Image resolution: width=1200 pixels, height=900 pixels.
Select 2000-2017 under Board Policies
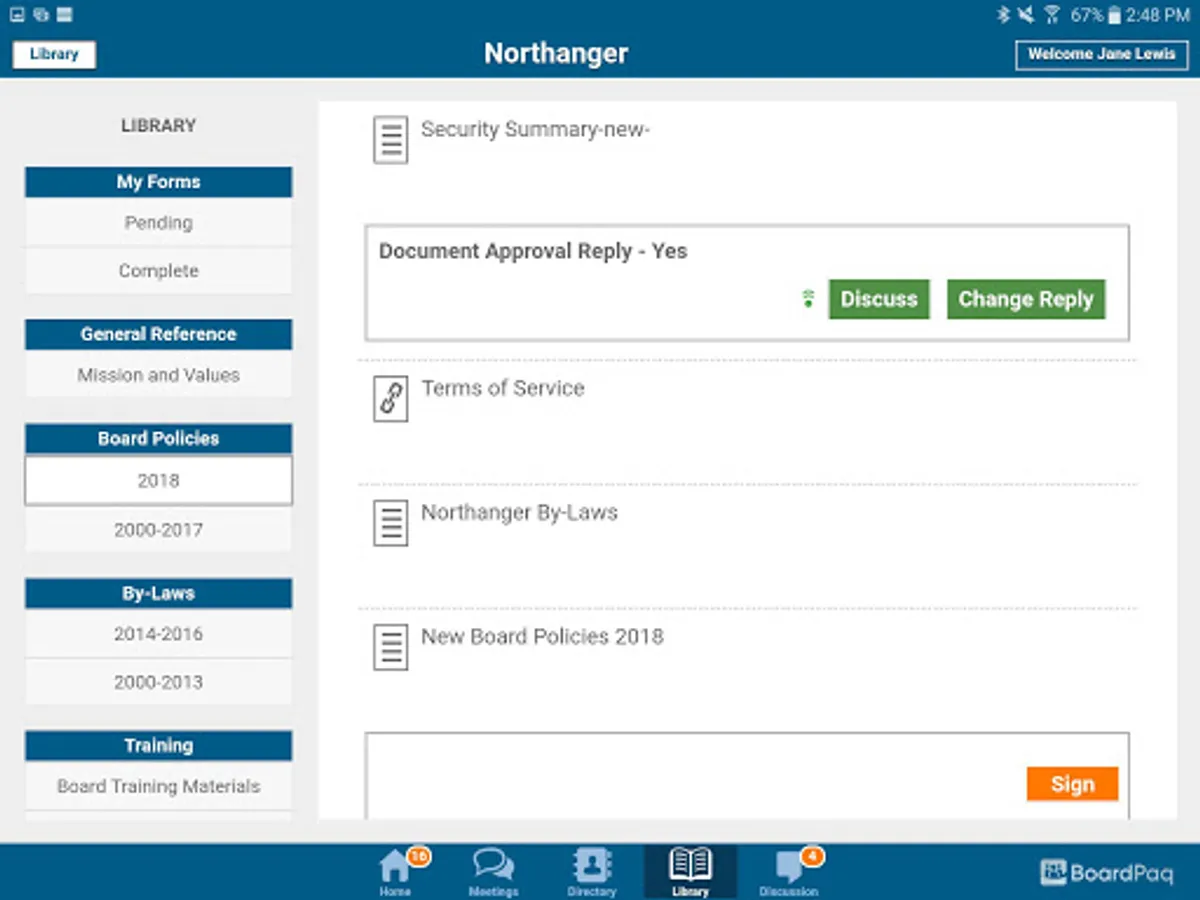pos(159,530)
